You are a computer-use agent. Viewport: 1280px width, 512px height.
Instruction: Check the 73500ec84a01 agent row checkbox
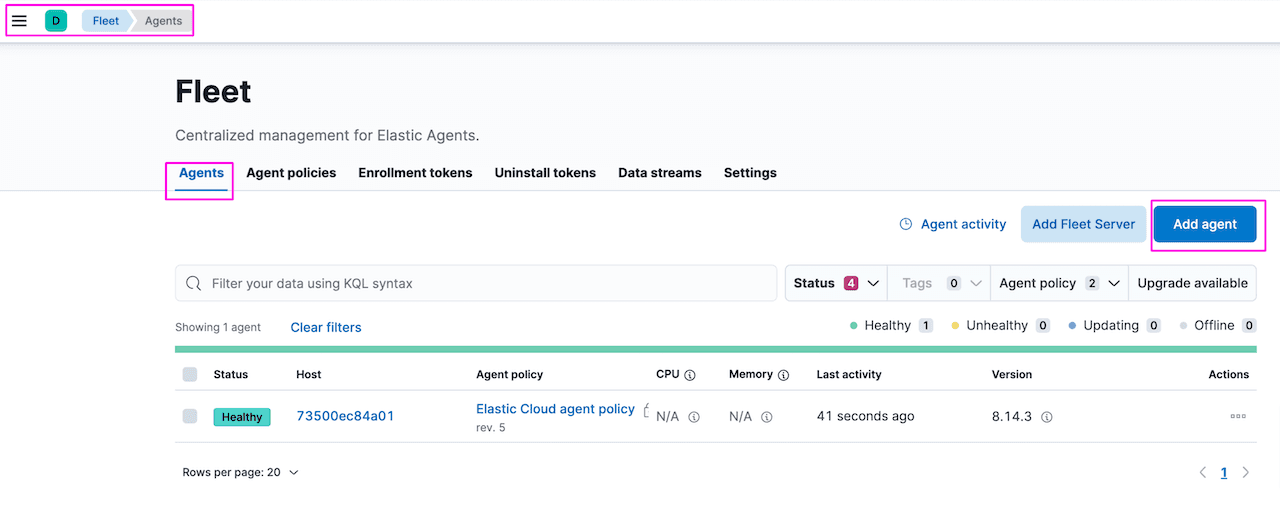[x=190, y=416]
